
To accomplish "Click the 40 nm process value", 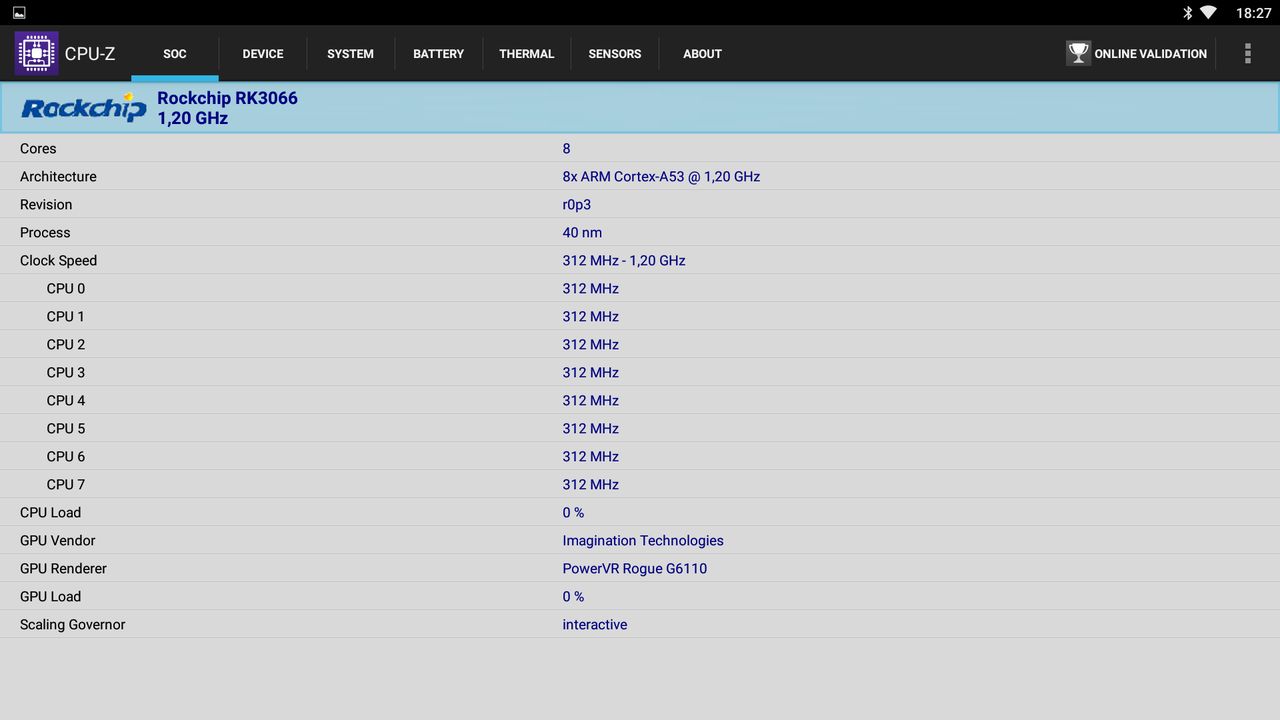I will pyautogui.click(x=582, y=232).
